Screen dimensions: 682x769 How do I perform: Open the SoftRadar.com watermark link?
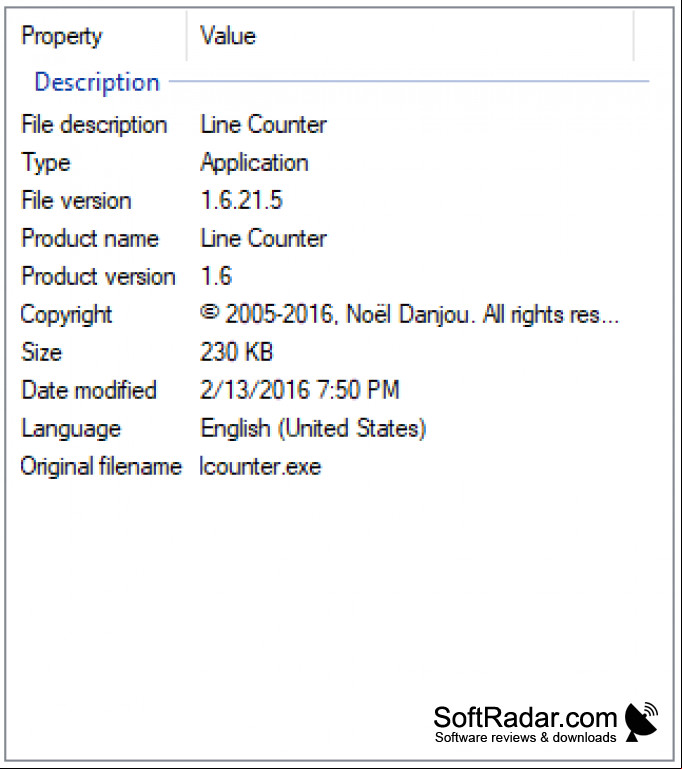tap(525, 723)
